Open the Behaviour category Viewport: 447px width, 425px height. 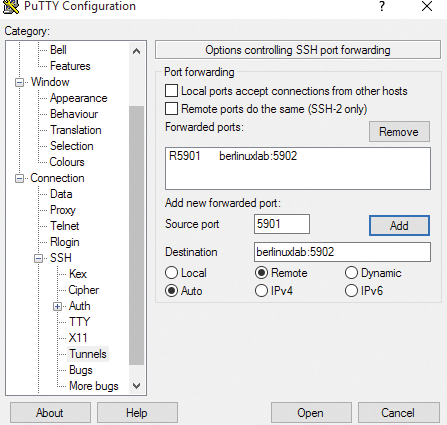pyautogui.click(x=74, y=114)
